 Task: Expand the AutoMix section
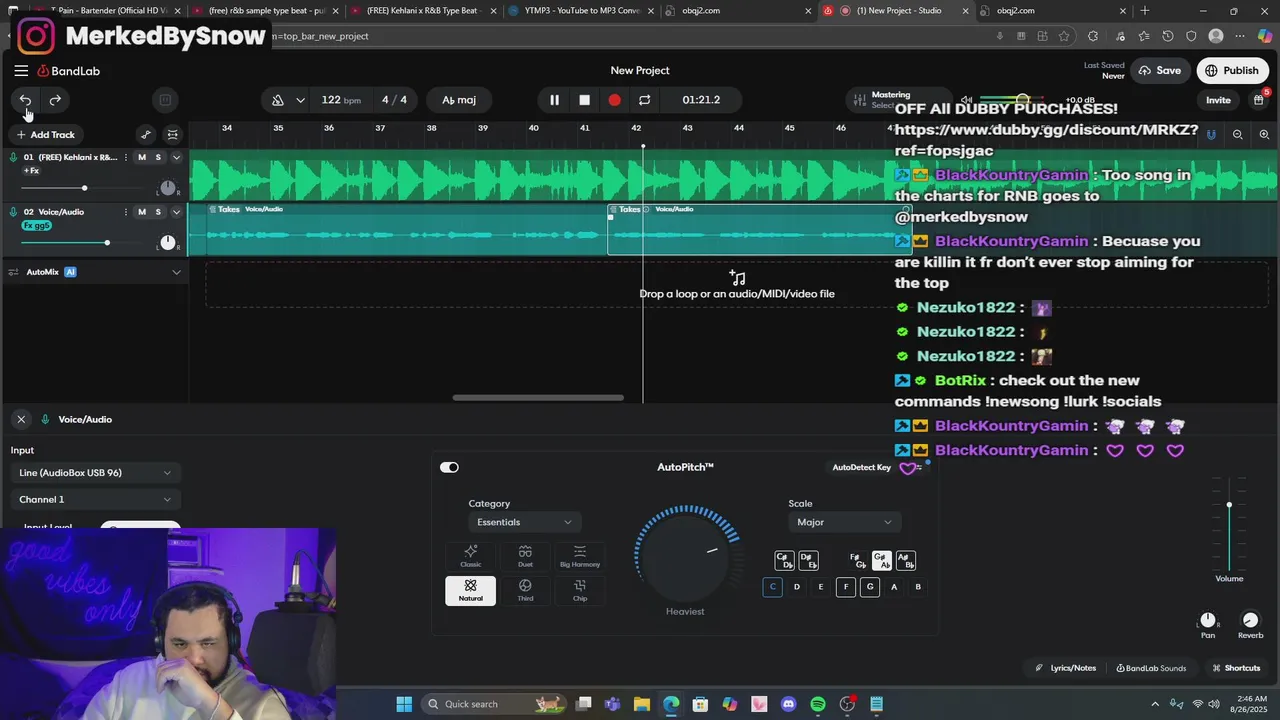pos(177,272)
